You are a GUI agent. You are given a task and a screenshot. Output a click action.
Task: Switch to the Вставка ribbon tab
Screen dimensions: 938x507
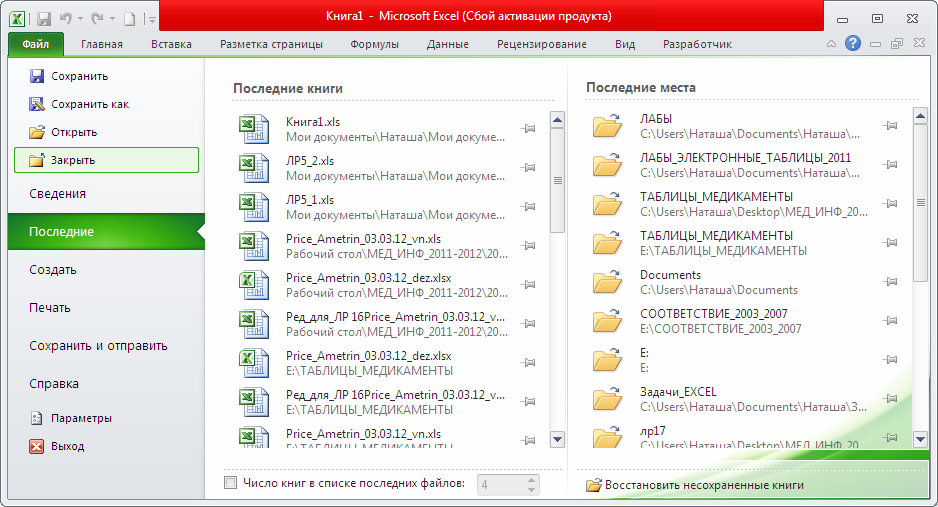(171, 44)
